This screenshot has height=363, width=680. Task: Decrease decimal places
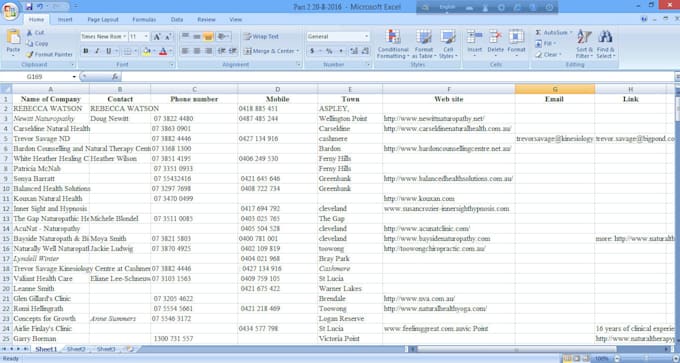point(365,51)
